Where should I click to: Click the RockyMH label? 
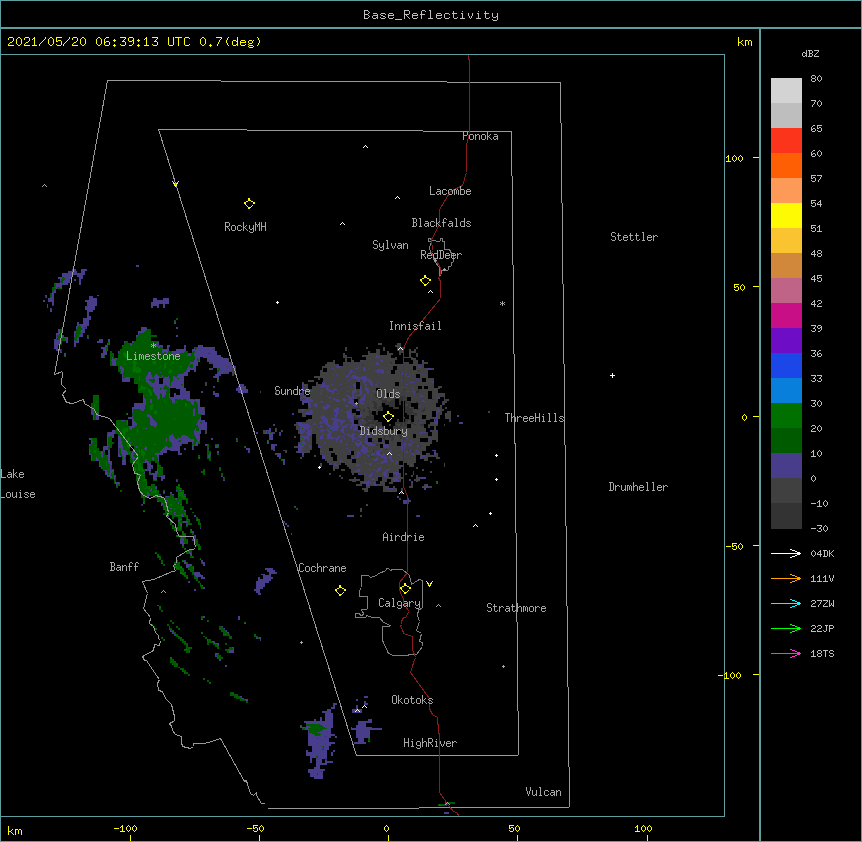pyautogui.click(x=245, y=227)
